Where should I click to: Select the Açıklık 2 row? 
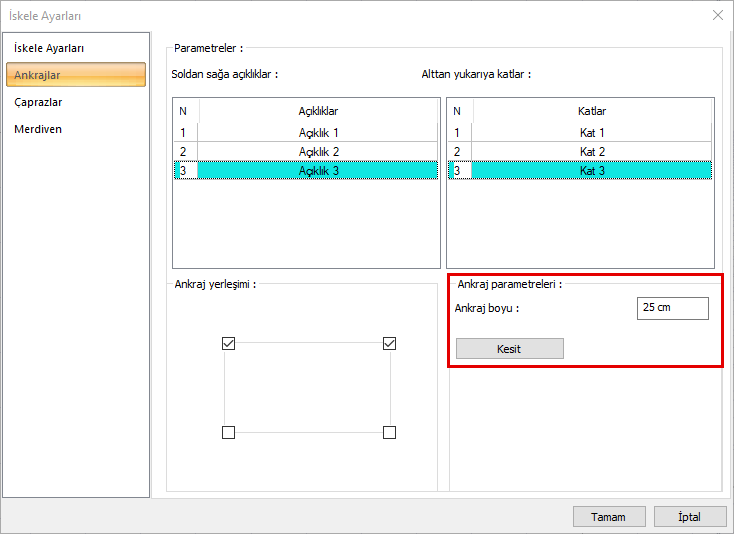[318, 152]
